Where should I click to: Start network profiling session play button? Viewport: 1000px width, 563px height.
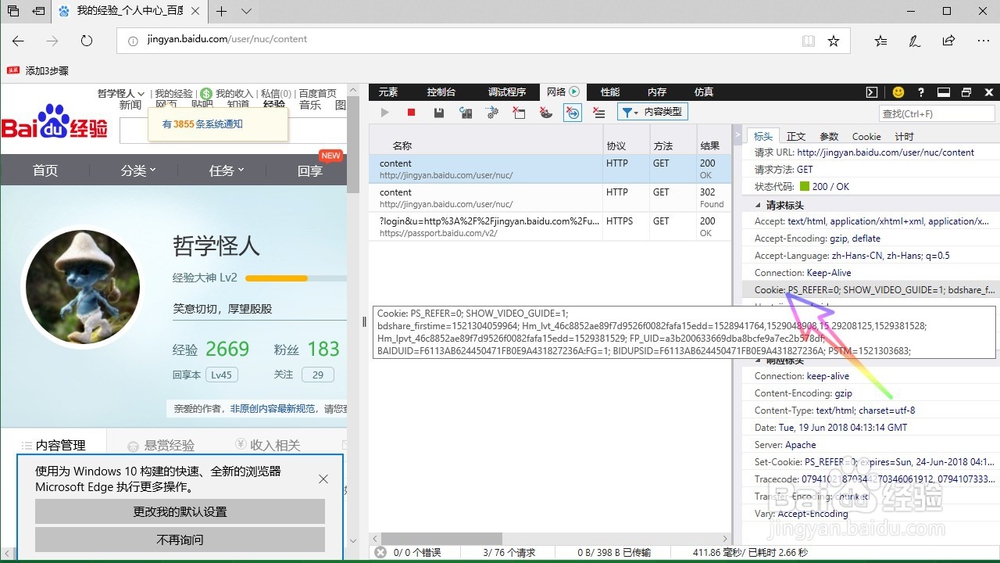pyautogui.click(x=385, y=113)
